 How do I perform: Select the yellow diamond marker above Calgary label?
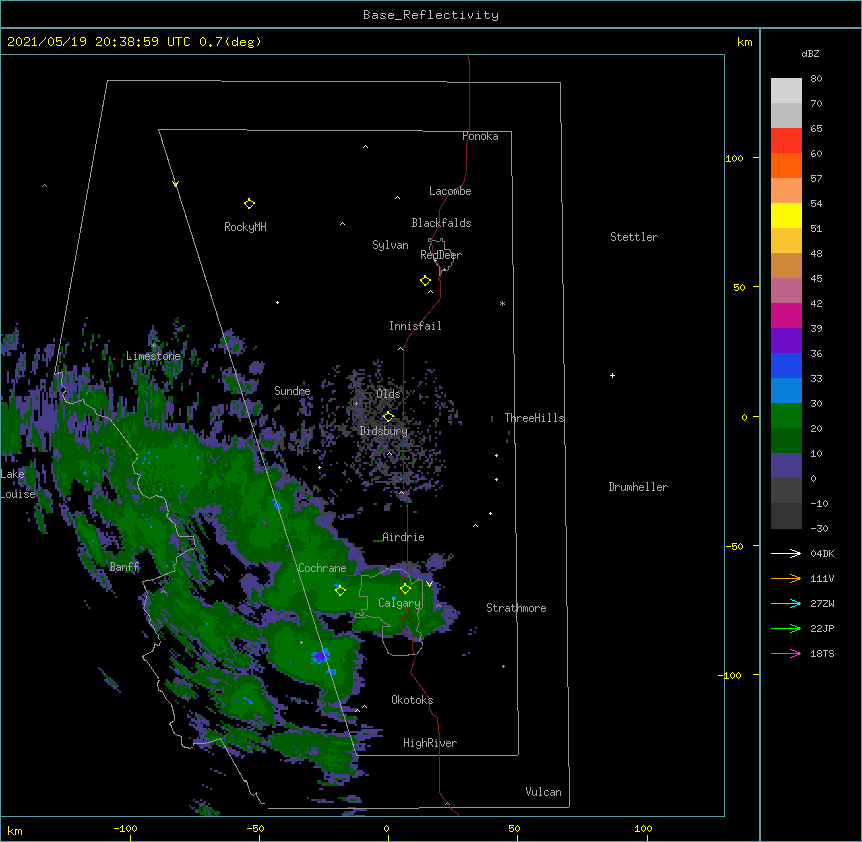click(x=405, y=589)
